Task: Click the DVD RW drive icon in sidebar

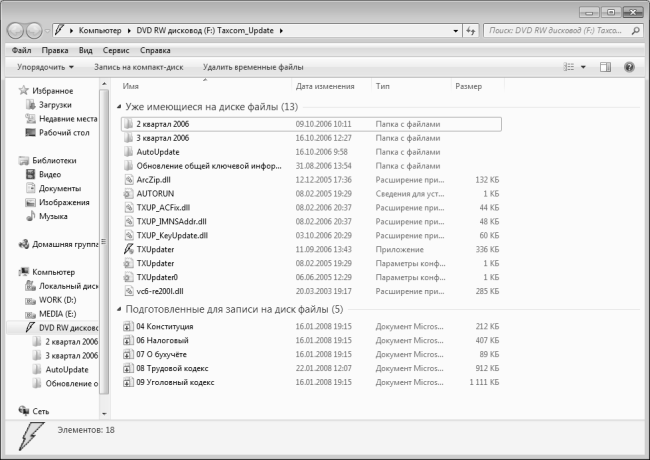Action: click(x=30, y=327)
